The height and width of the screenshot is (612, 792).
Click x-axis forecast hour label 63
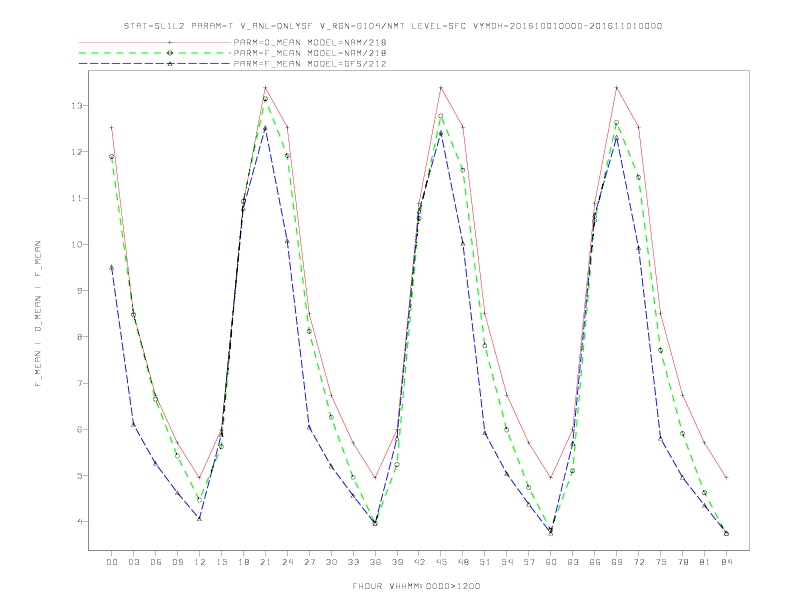(573, 562)
